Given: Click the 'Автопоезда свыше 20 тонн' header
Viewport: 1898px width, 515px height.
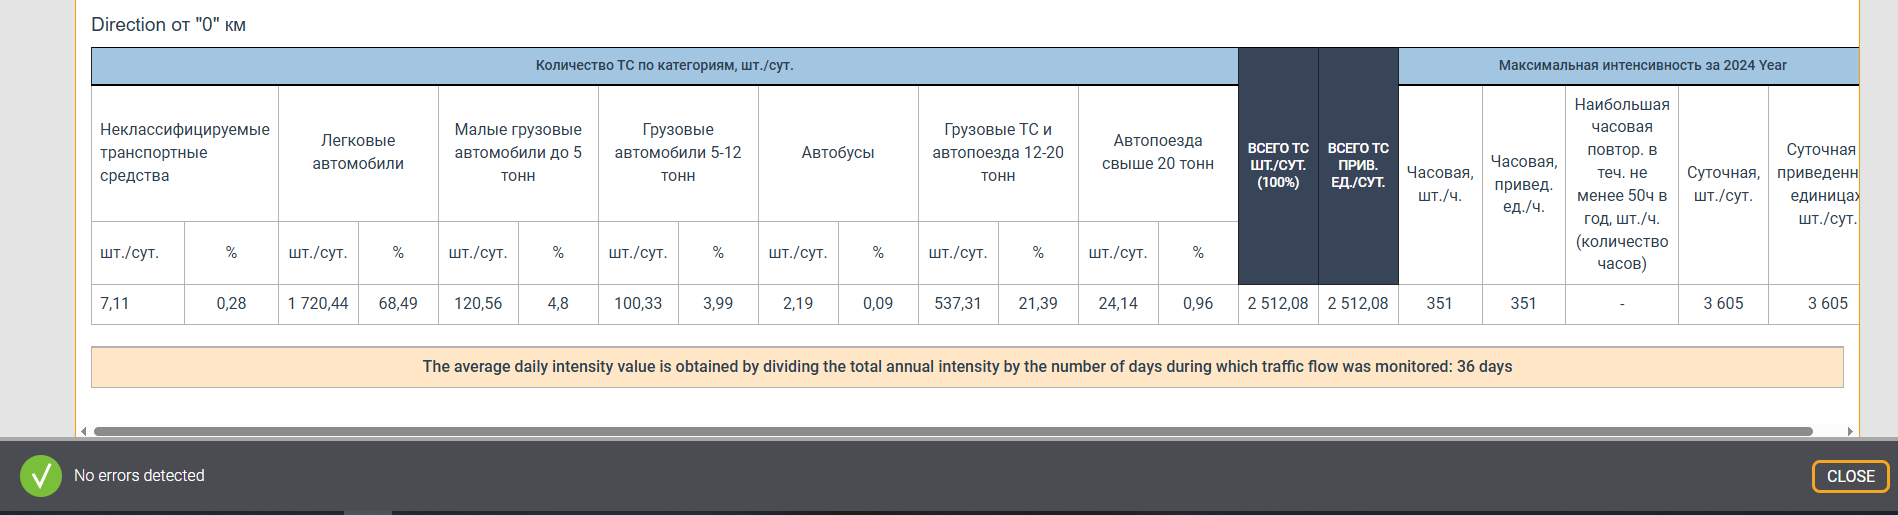Looking at the screenshot, I should click(1158, 152).
